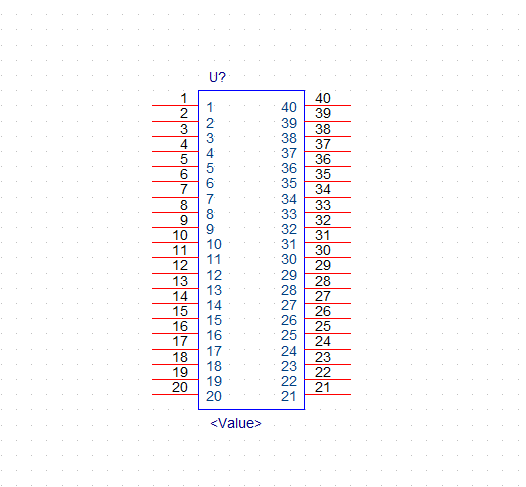The image size is (526, 487).
Task: Select the red pin line of pin 20
Action: 175,394
